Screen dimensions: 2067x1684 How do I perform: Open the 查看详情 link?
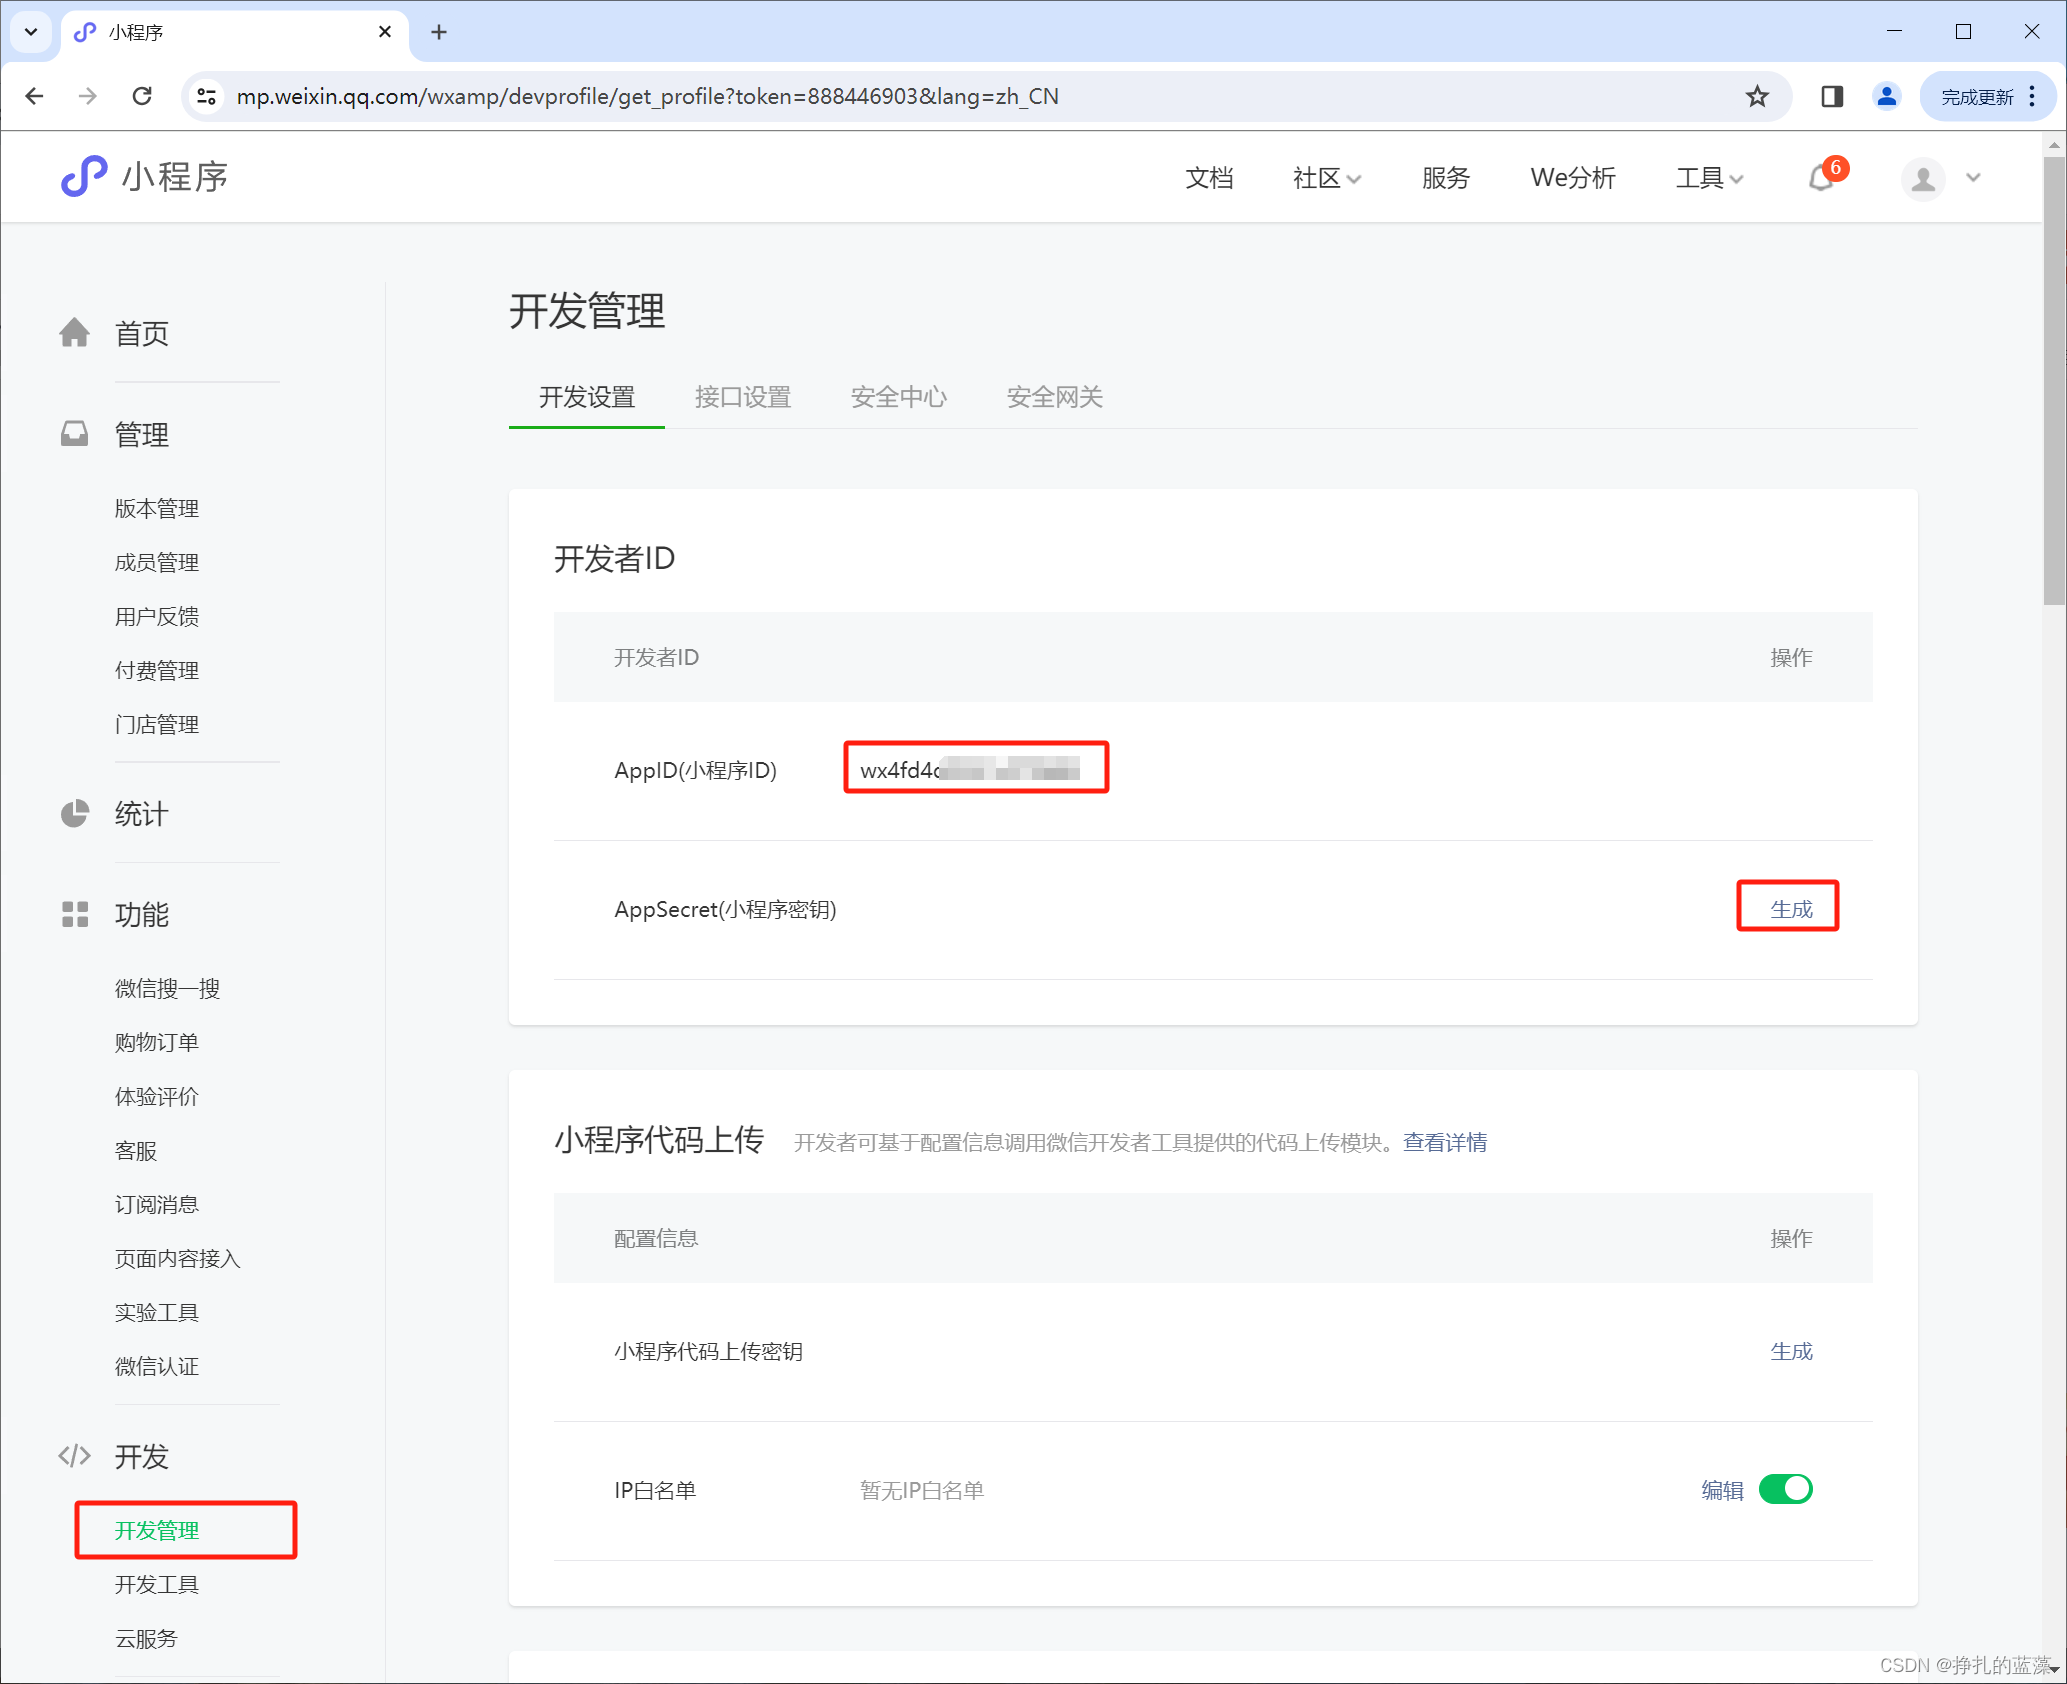(1444, 1142)
